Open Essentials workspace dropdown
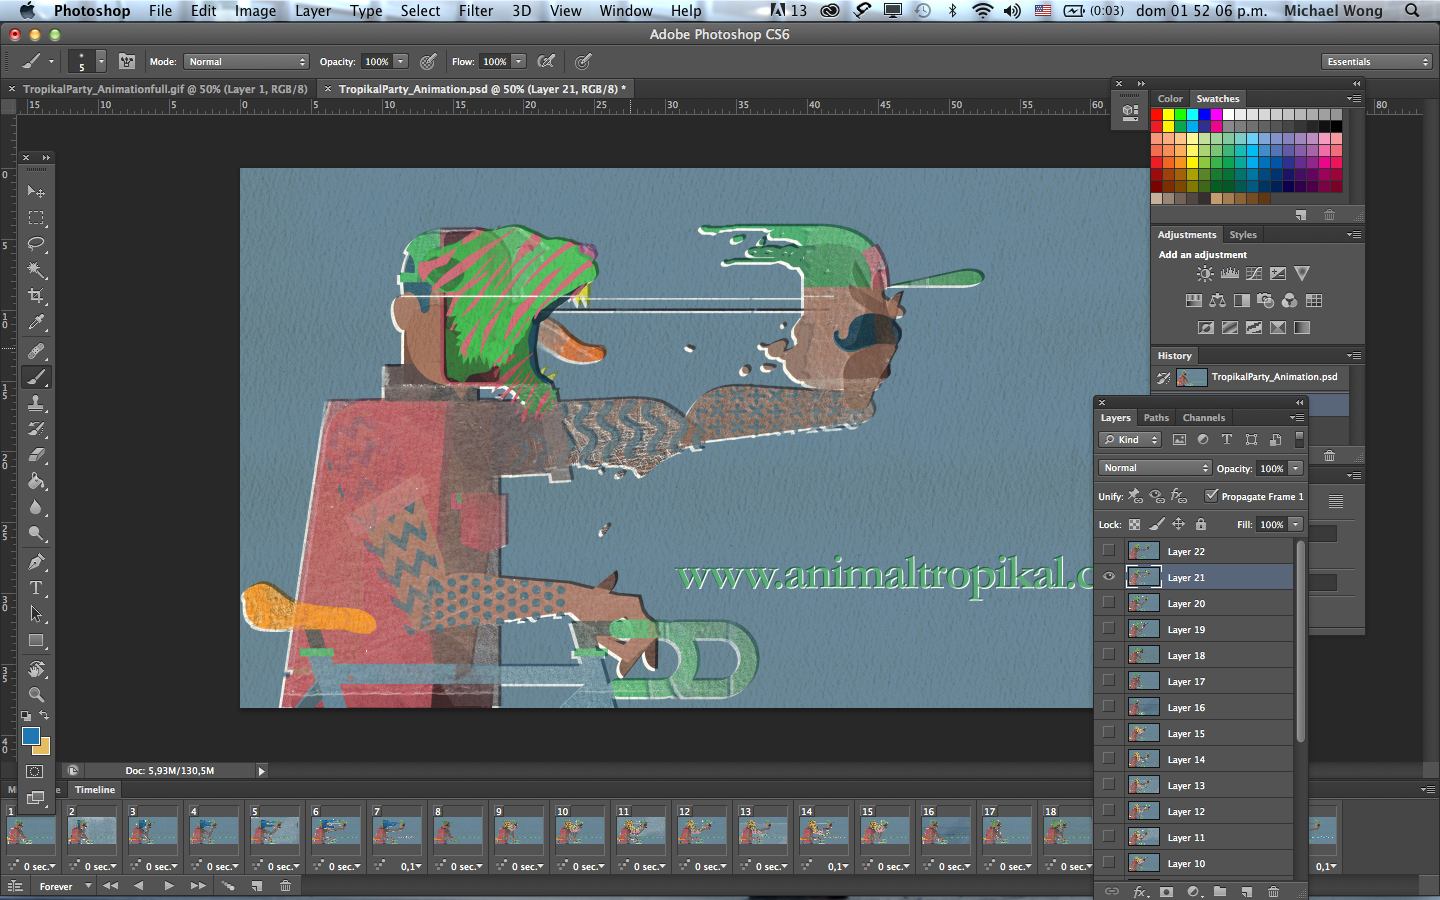Screen dimensions: 1440x900 (1377, 62)
